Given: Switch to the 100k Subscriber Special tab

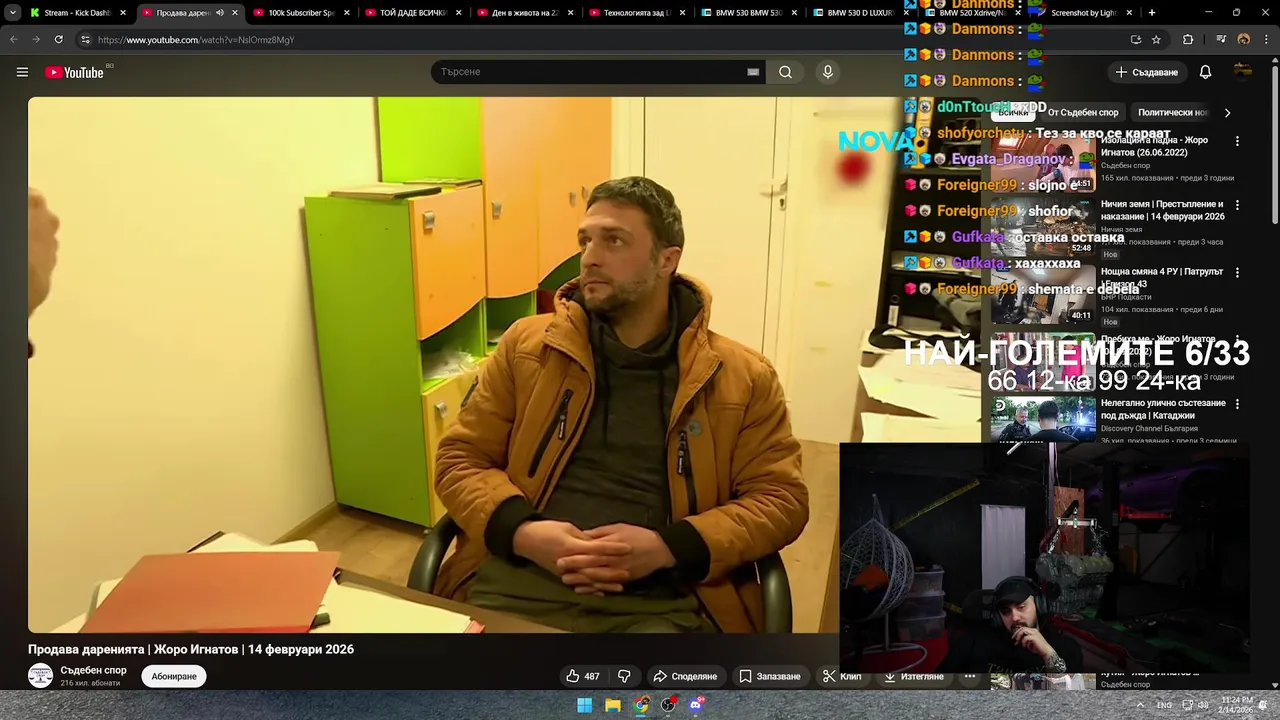Looking at the screenshot, I should pos(302,13).
